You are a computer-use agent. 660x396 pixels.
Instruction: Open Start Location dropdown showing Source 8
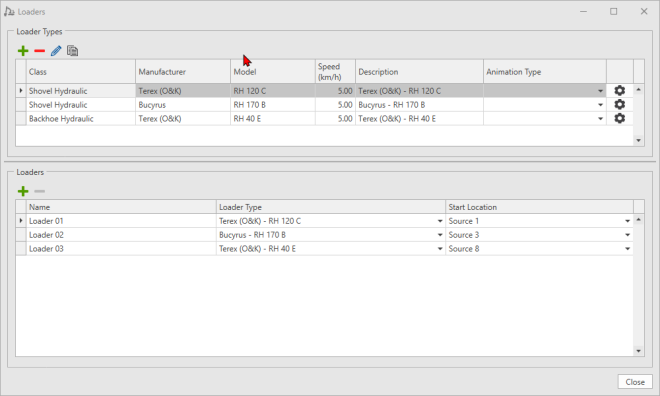[627, 249]
